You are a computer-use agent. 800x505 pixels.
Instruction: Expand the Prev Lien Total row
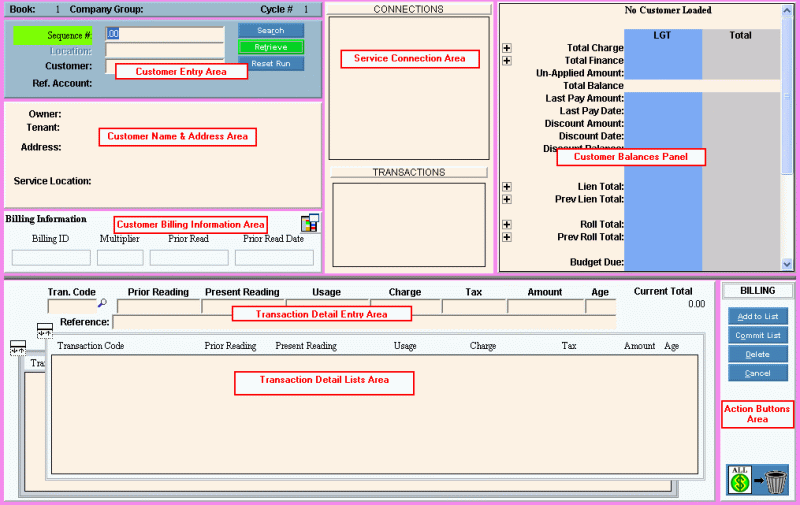[507, 199]
